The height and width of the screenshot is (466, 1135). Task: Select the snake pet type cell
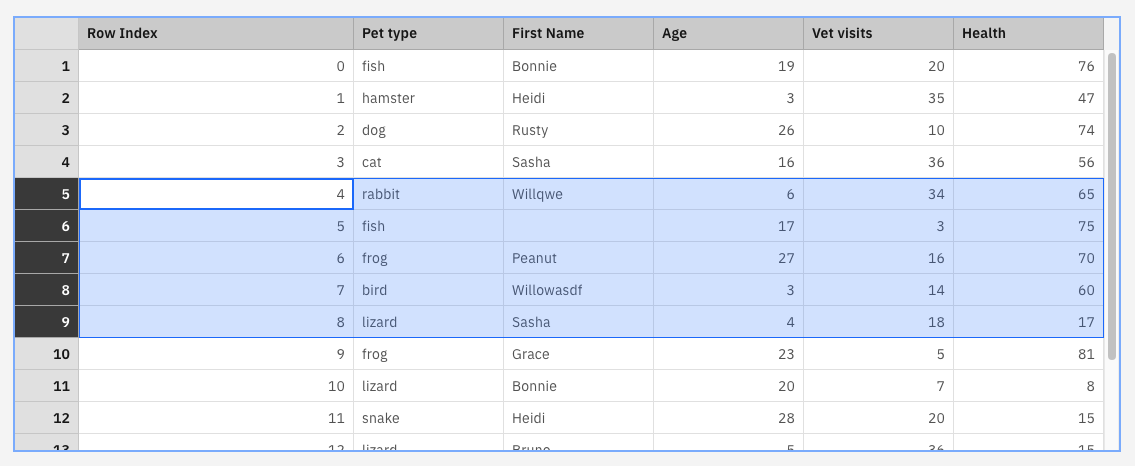[428, 418]
